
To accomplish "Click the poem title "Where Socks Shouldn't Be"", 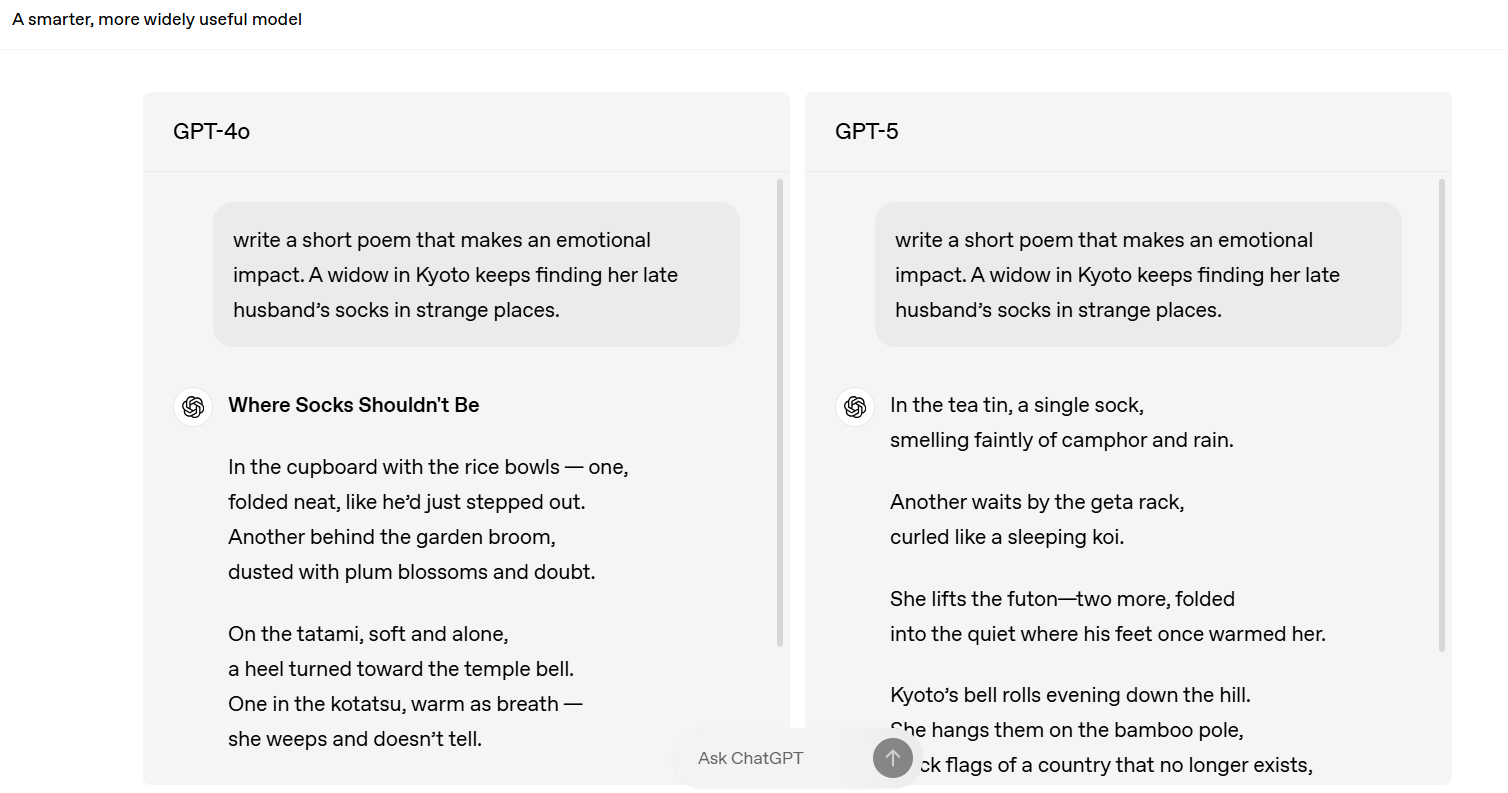I will [354, 405].
